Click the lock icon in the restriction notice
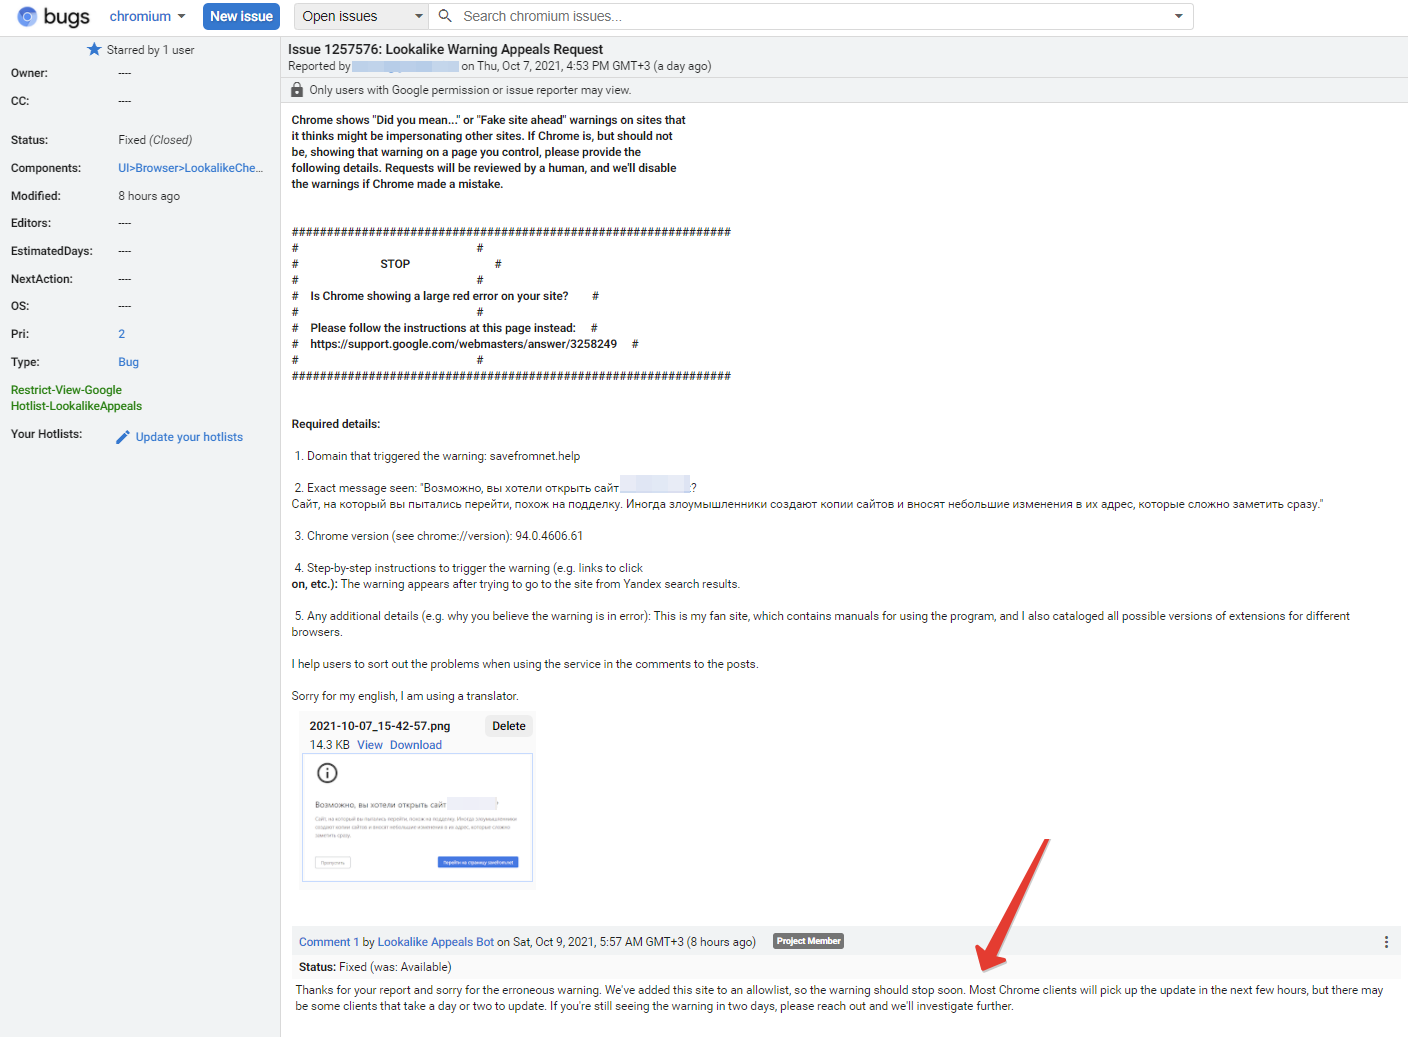 pyautogui.click(x=297, y=90)
